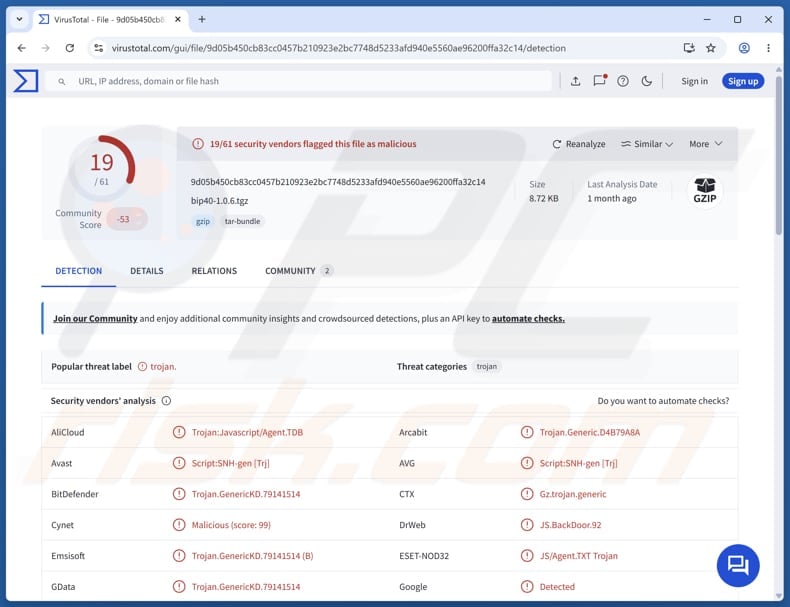Click the alert icon in Arcabit row

[x=527, y=432]
